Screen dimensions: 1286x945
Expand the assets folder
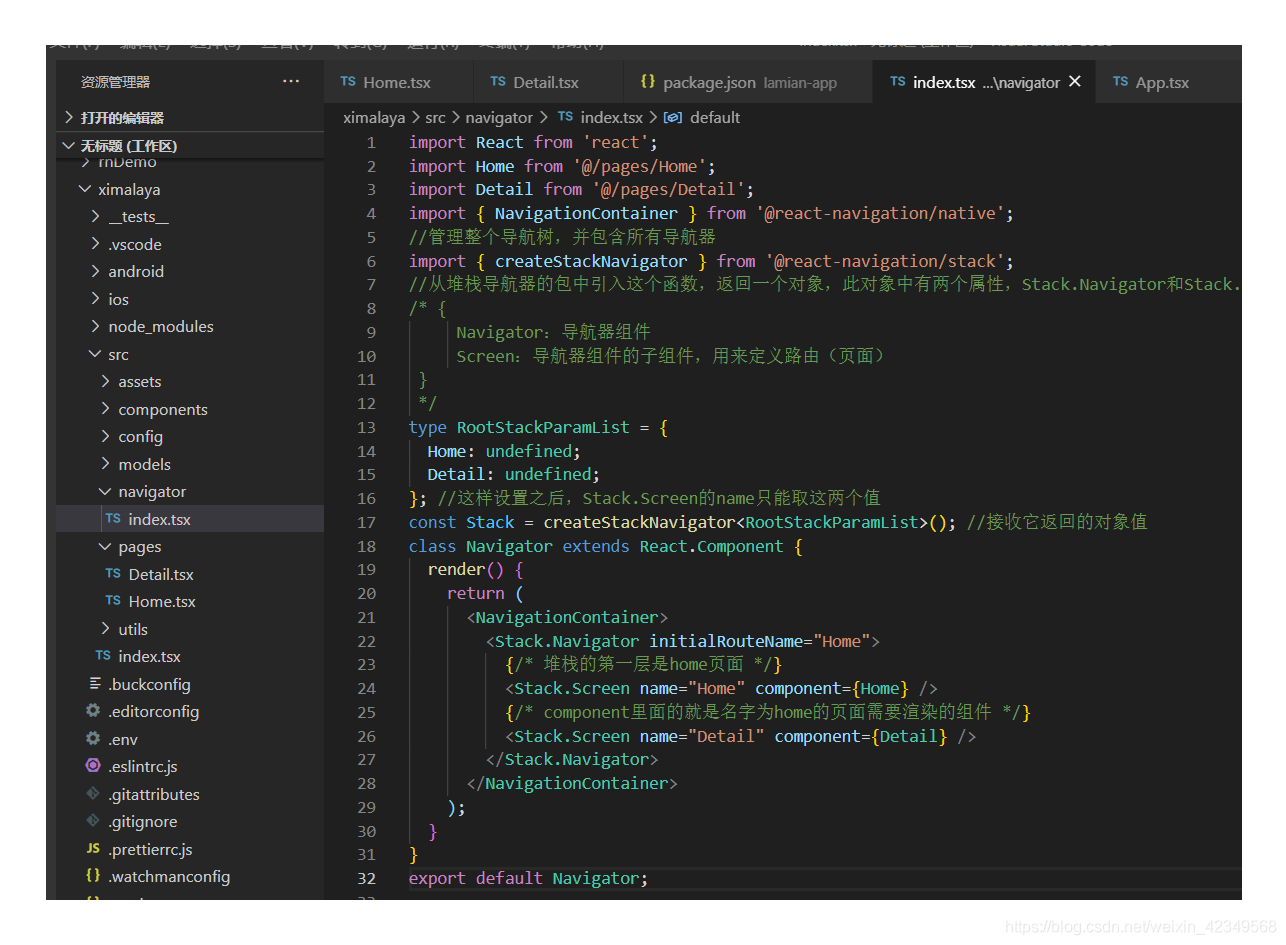190,382
